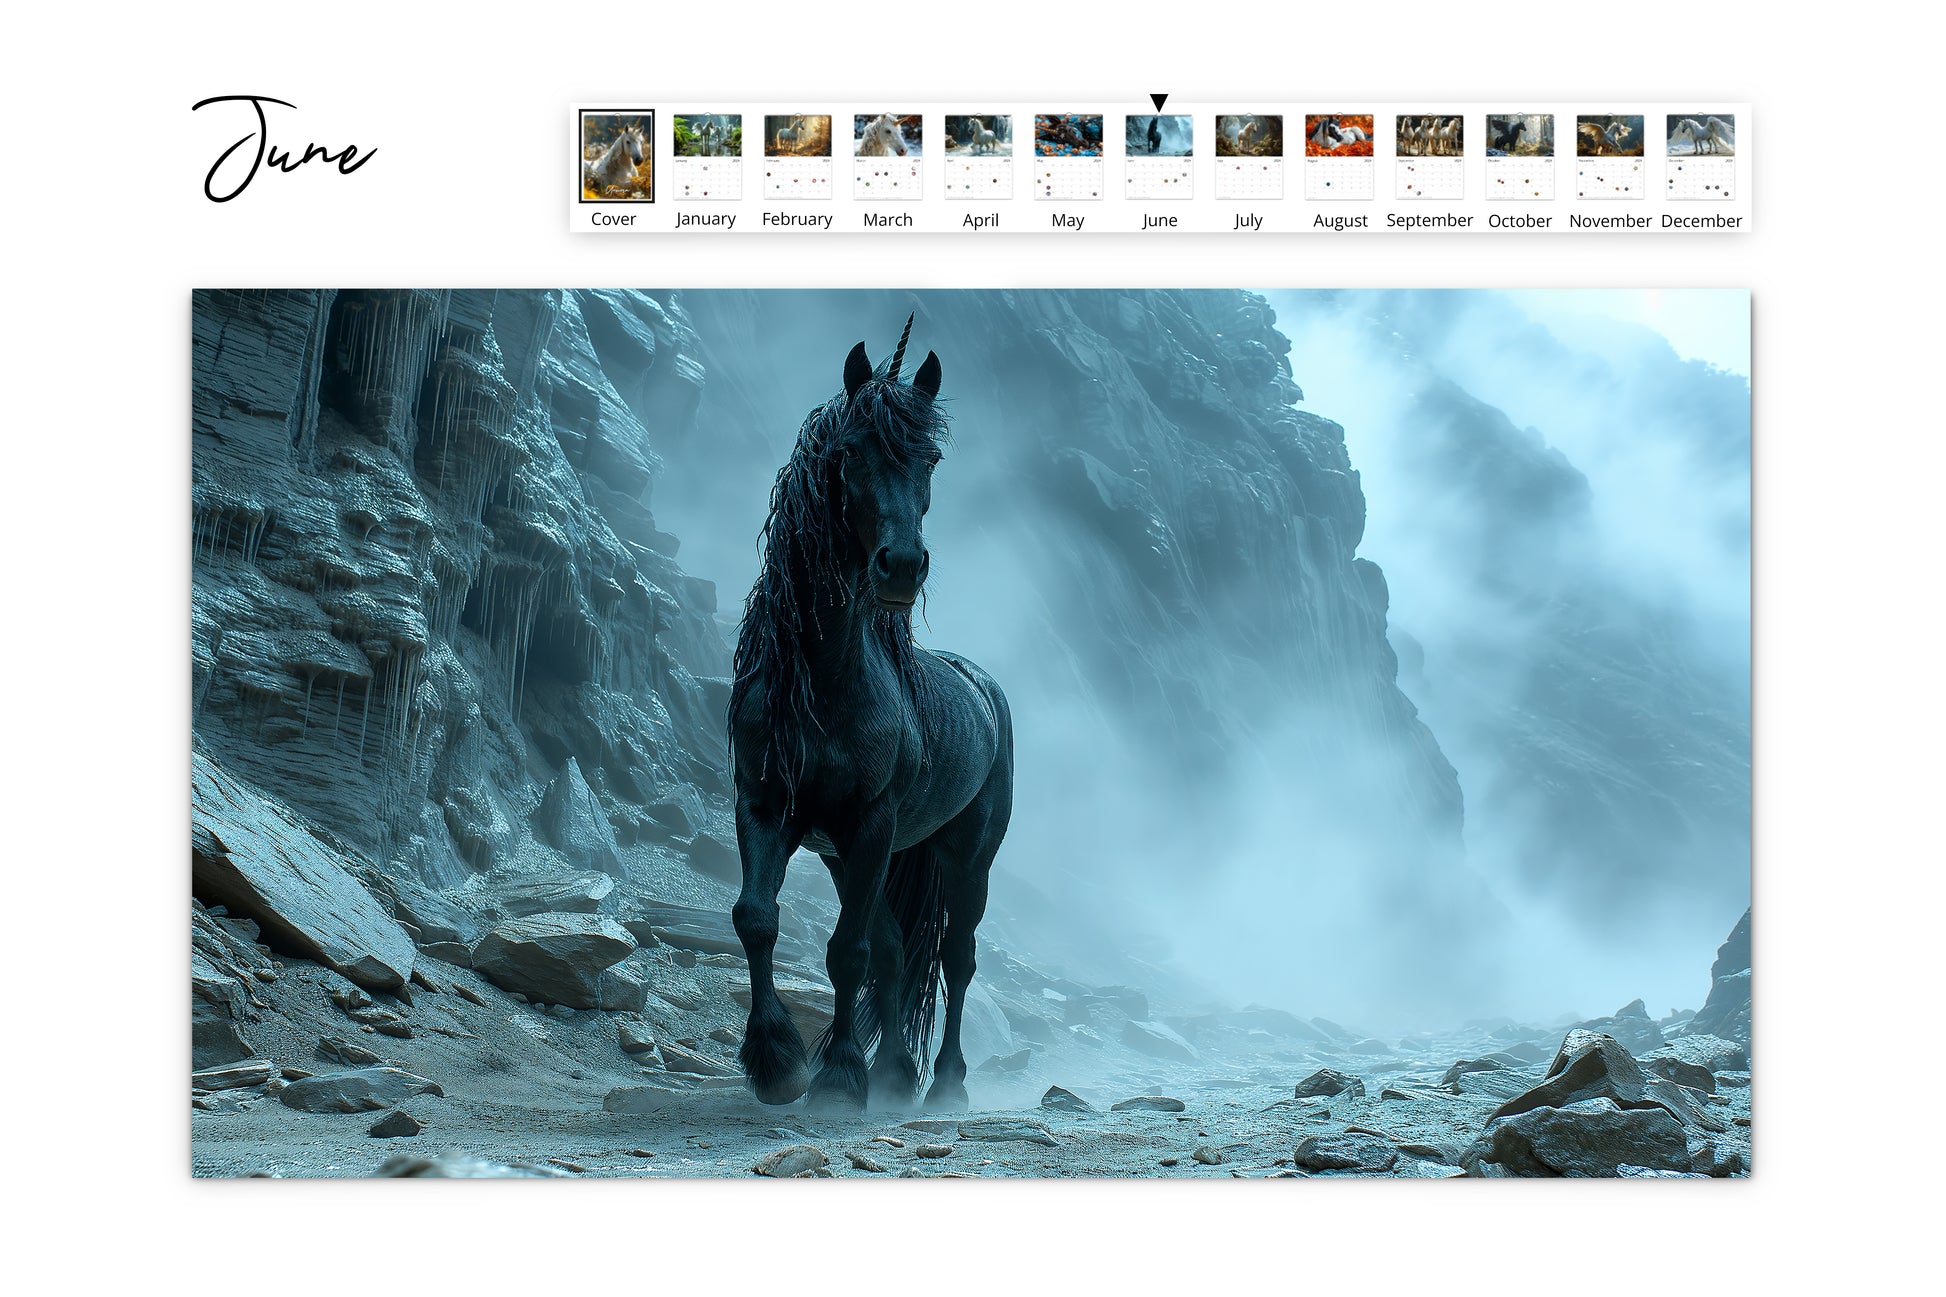Click the "December" label text

click(x=1701, y=221)
